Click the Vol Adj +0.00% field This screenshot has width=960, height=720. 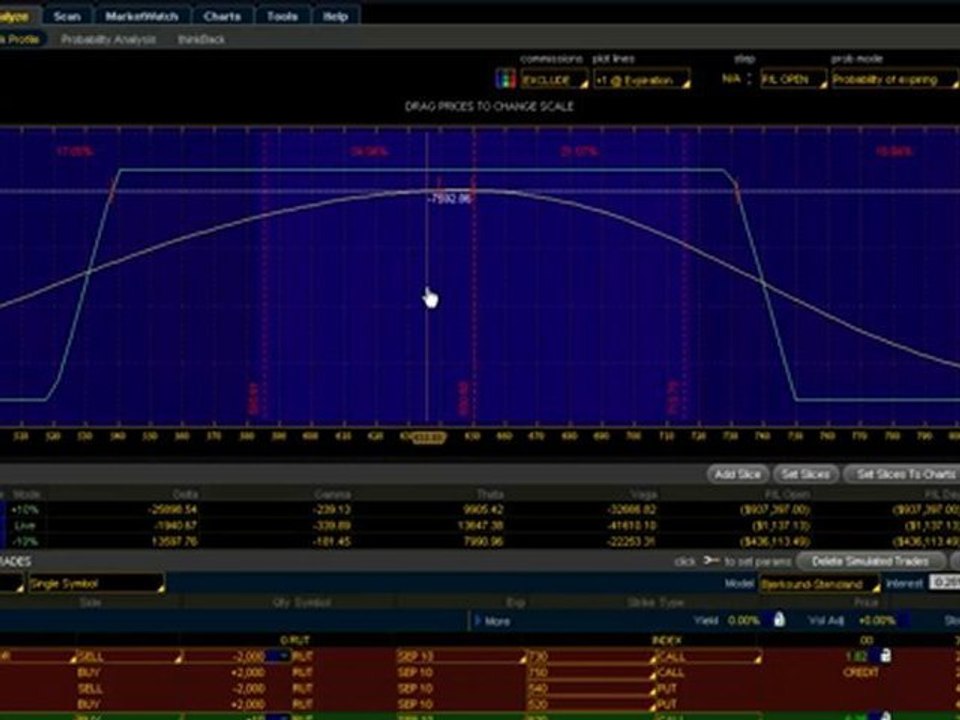pos(876,621)
